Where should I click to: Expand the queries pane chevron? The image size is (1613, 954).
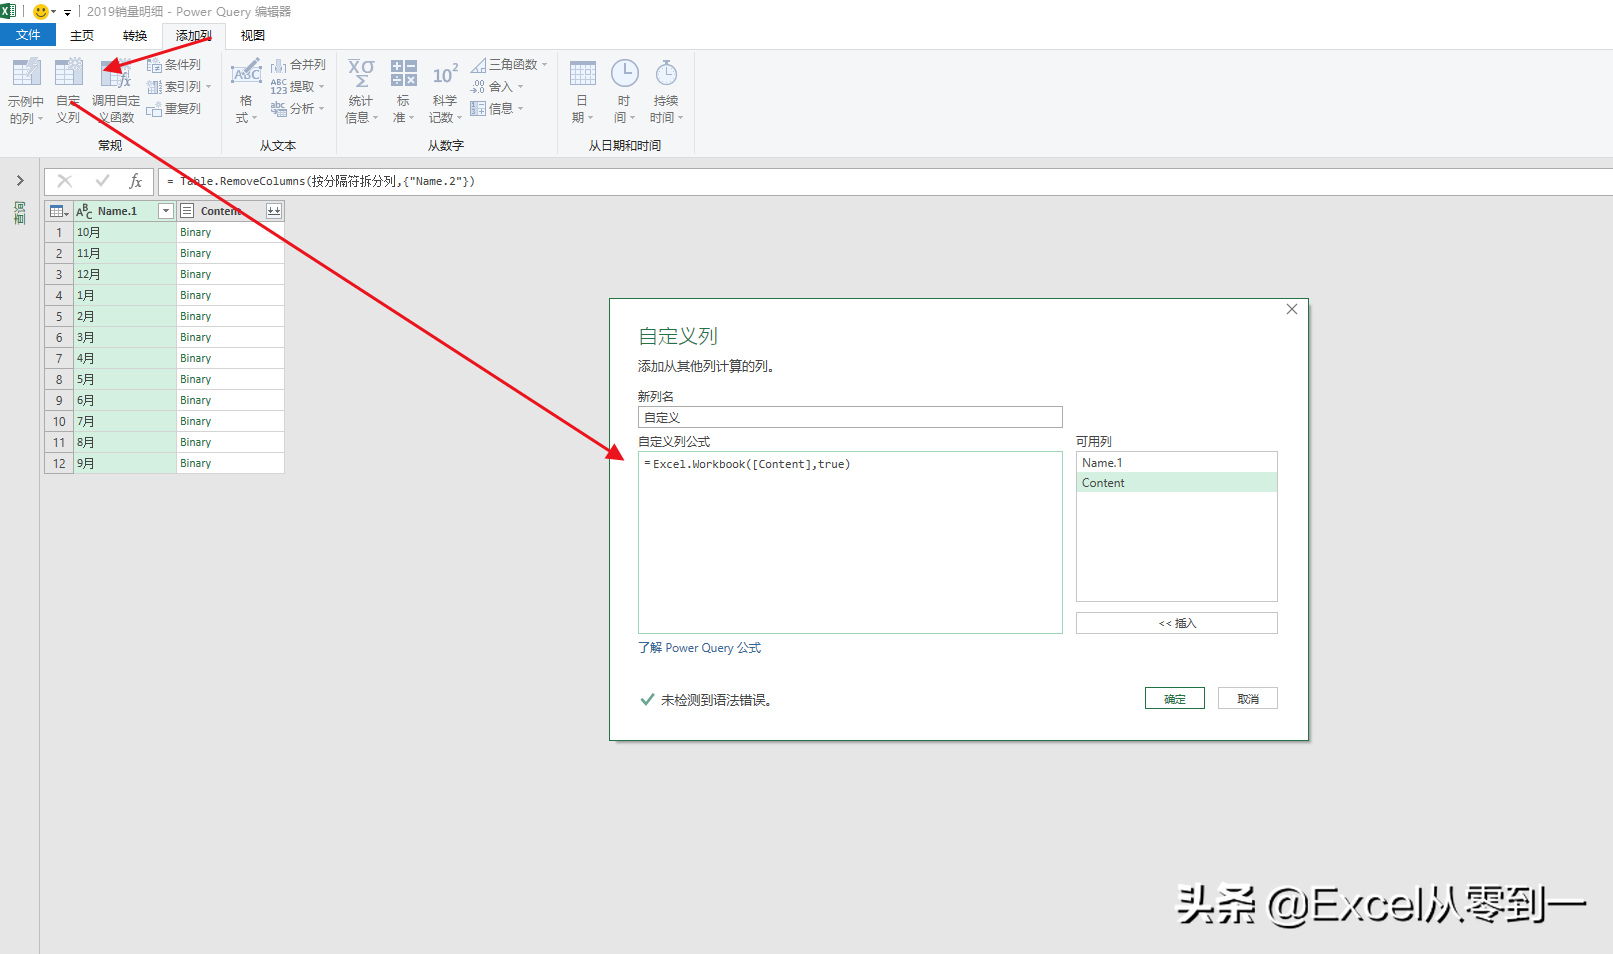coord(20,181)
